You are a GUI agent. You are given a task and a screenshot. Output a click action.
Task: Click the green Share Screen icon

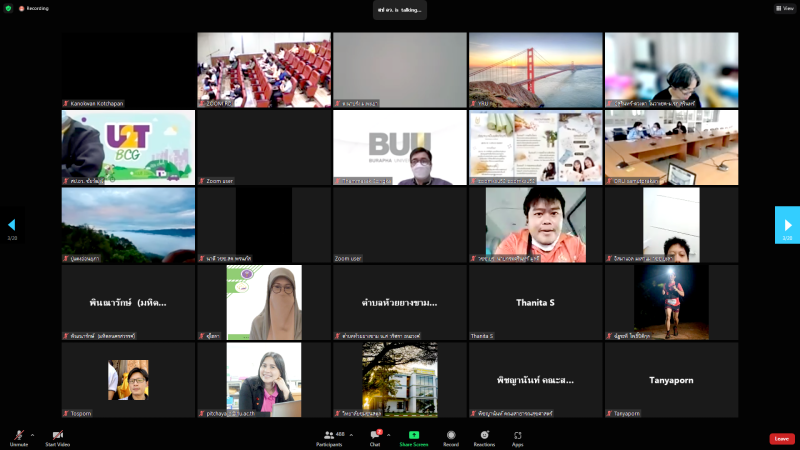(414, 436)
